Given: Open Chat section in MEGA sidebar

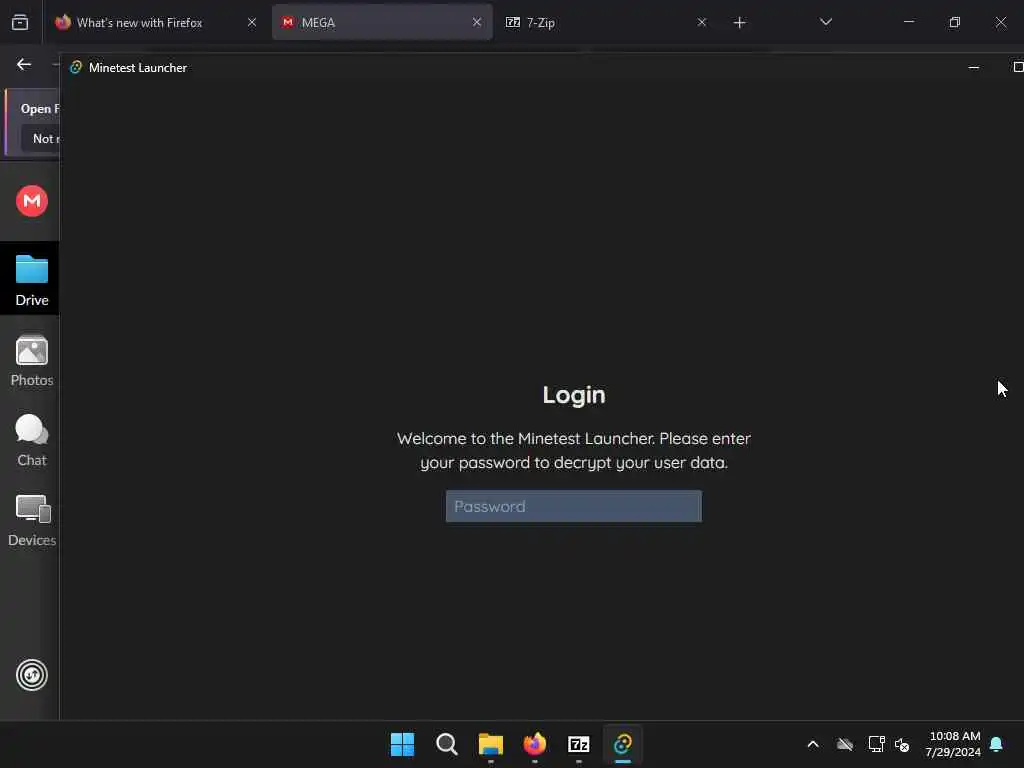Looking at the screenshot, I should (31, 441).
